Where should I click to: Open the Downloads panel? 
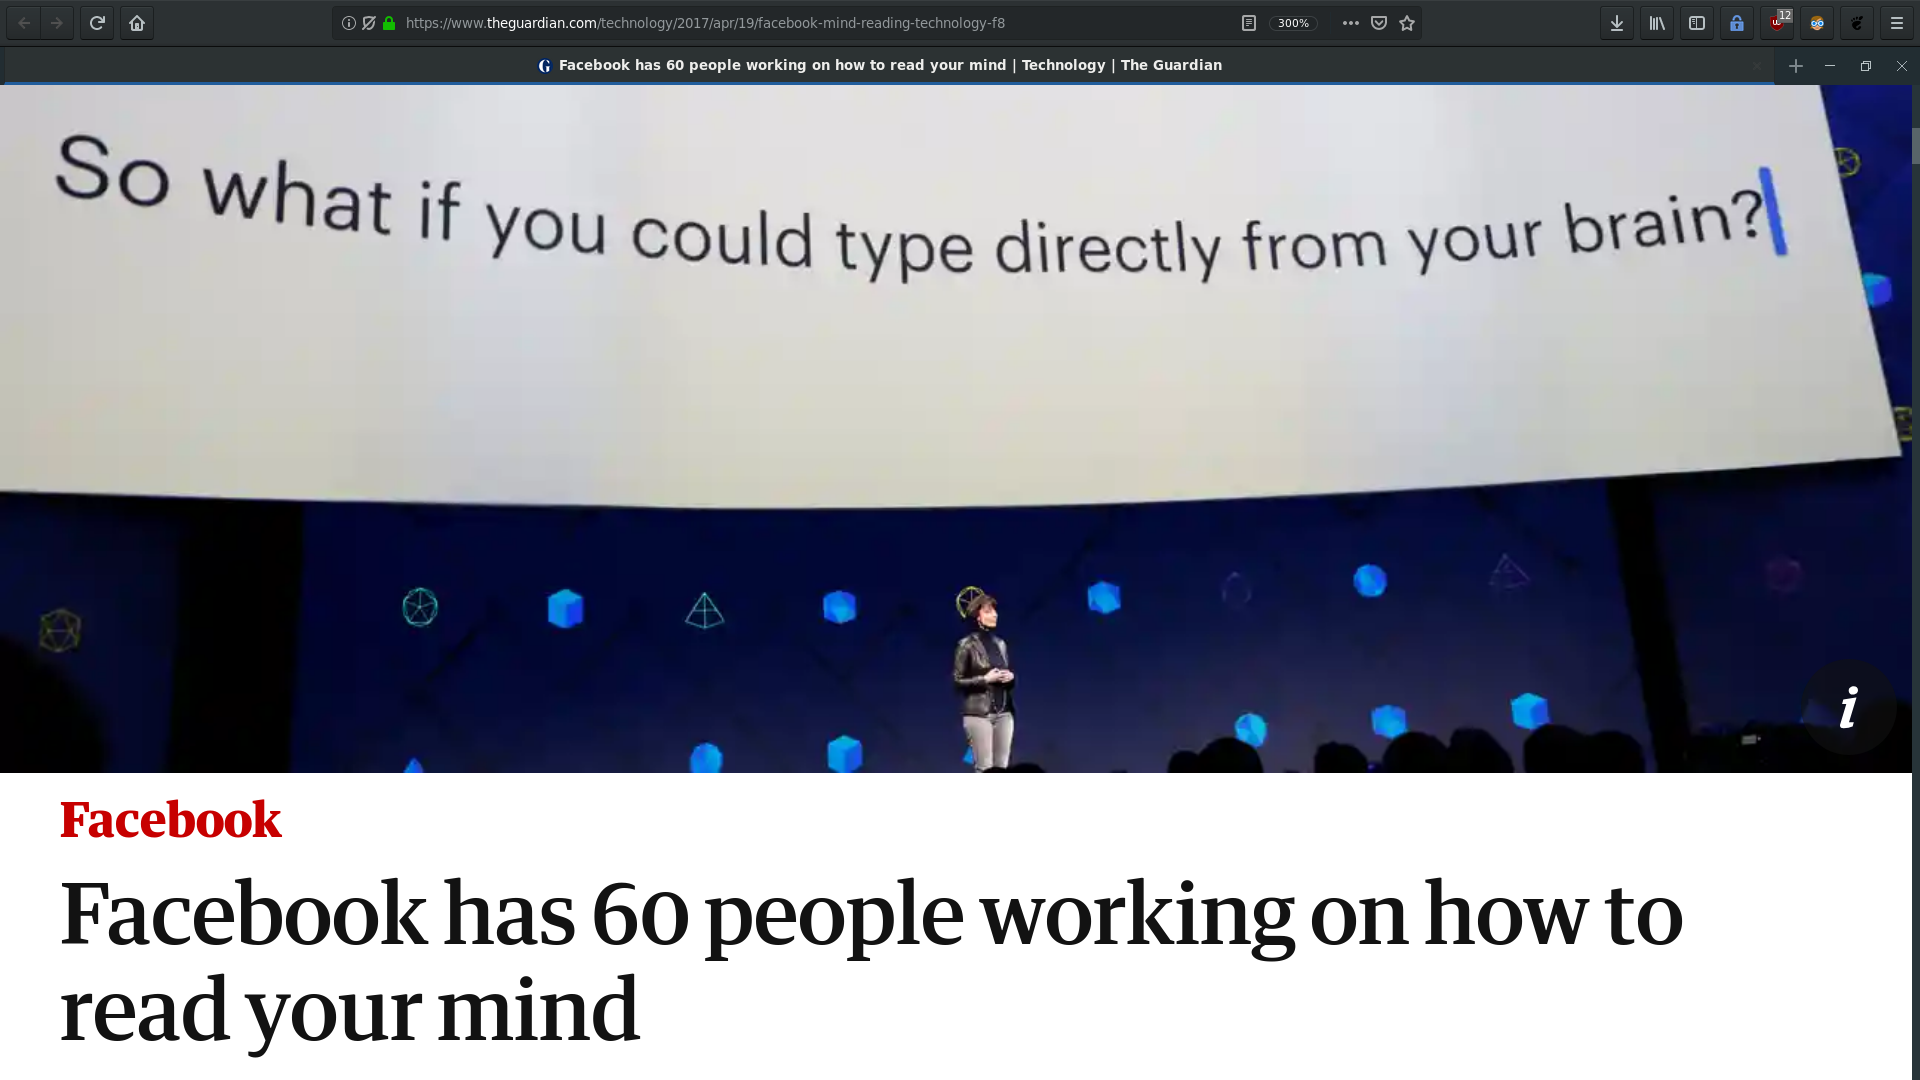(x=1617, y=23)
